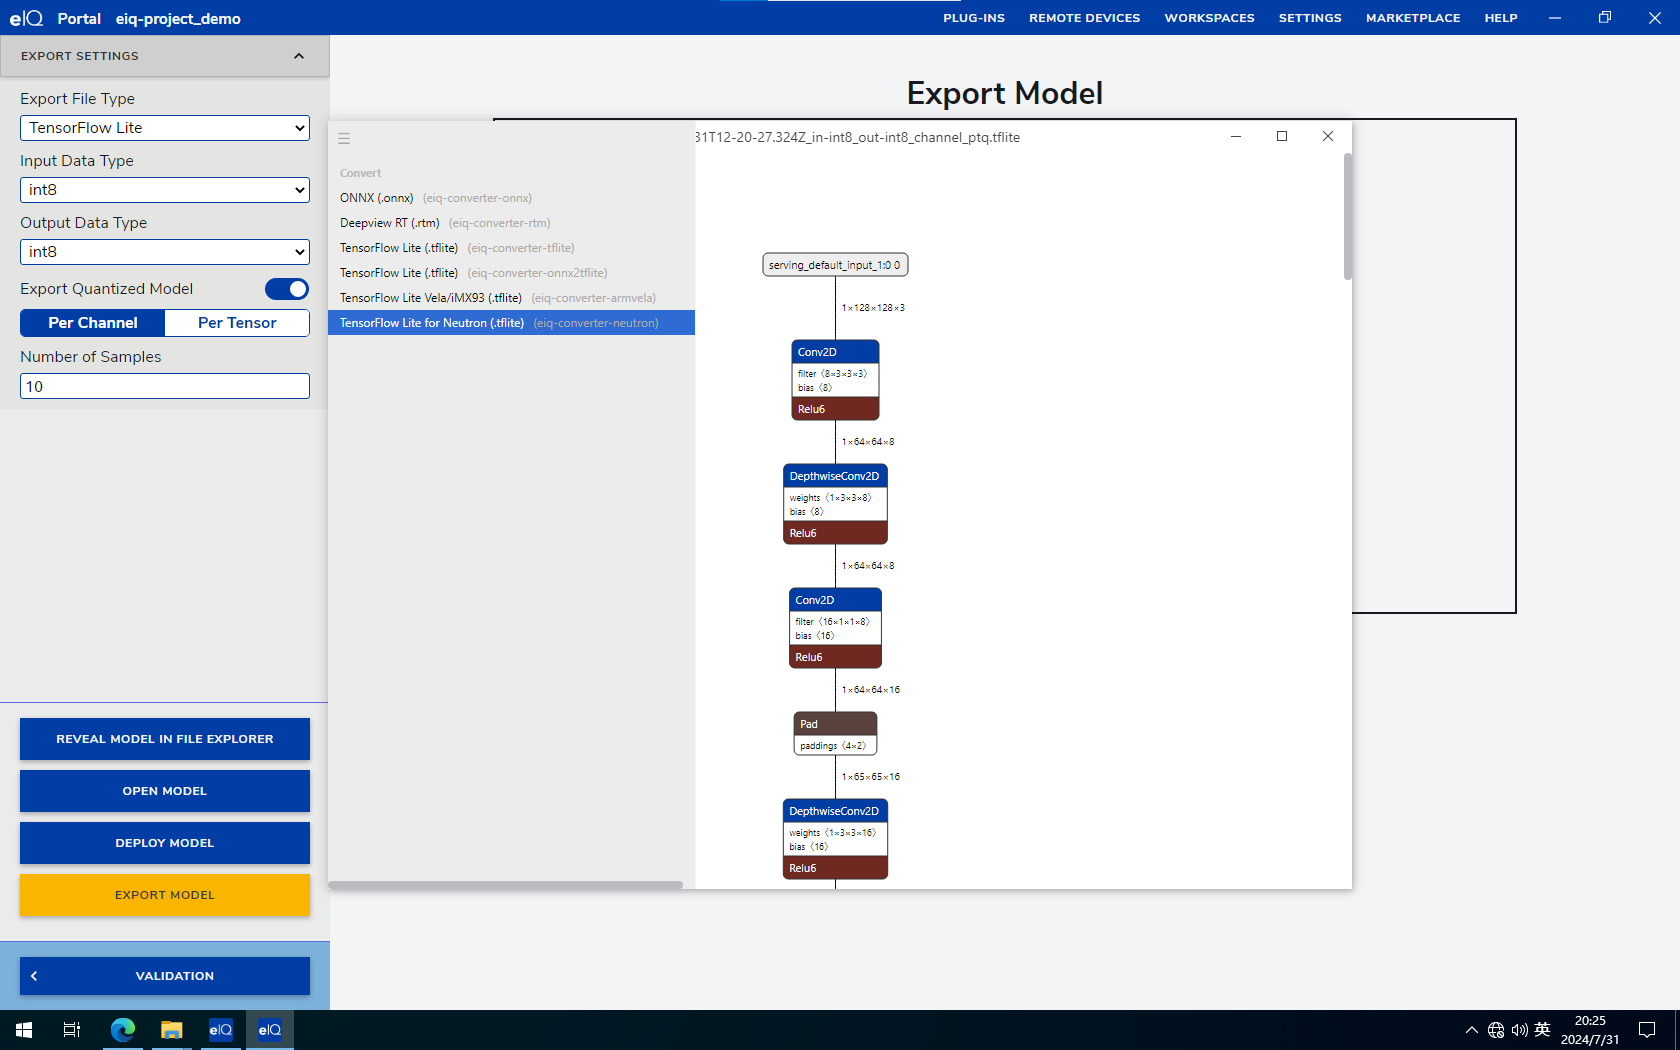Click the Export Model button
This screenshot has width=1680, height=1050.
(x=165, y=895)
